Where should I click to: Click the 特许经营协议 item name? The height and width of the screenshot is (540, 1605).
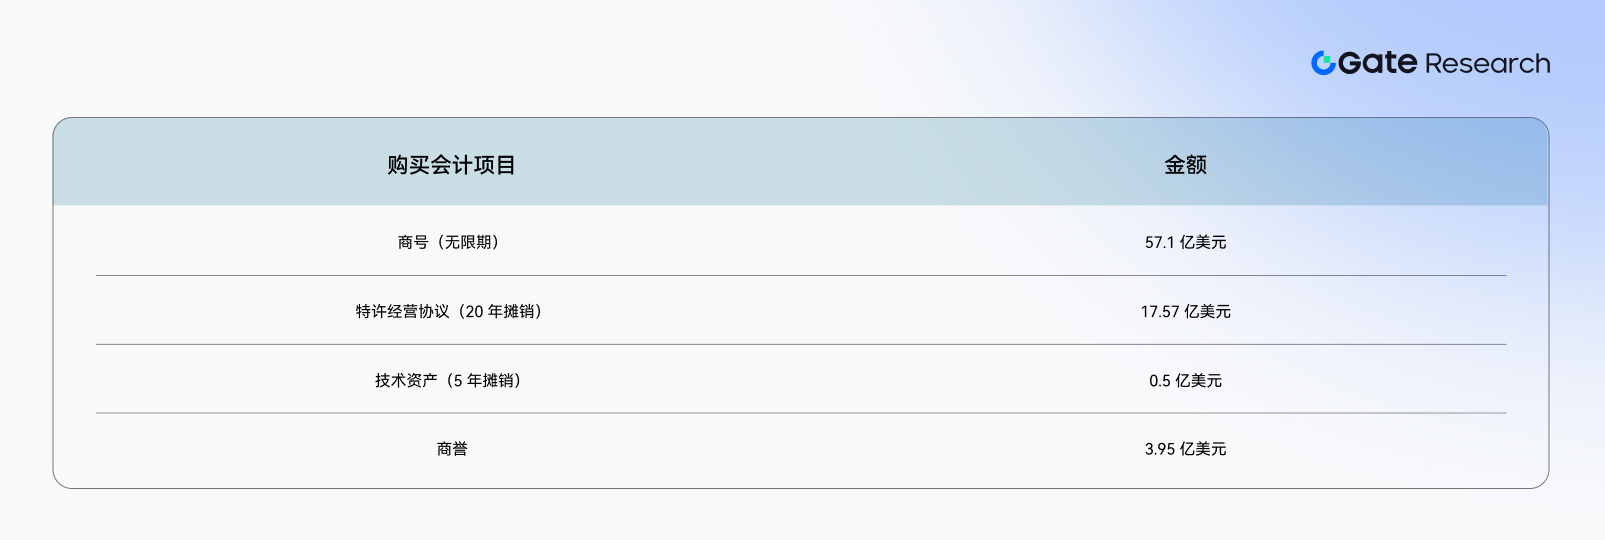coord(403,311)
